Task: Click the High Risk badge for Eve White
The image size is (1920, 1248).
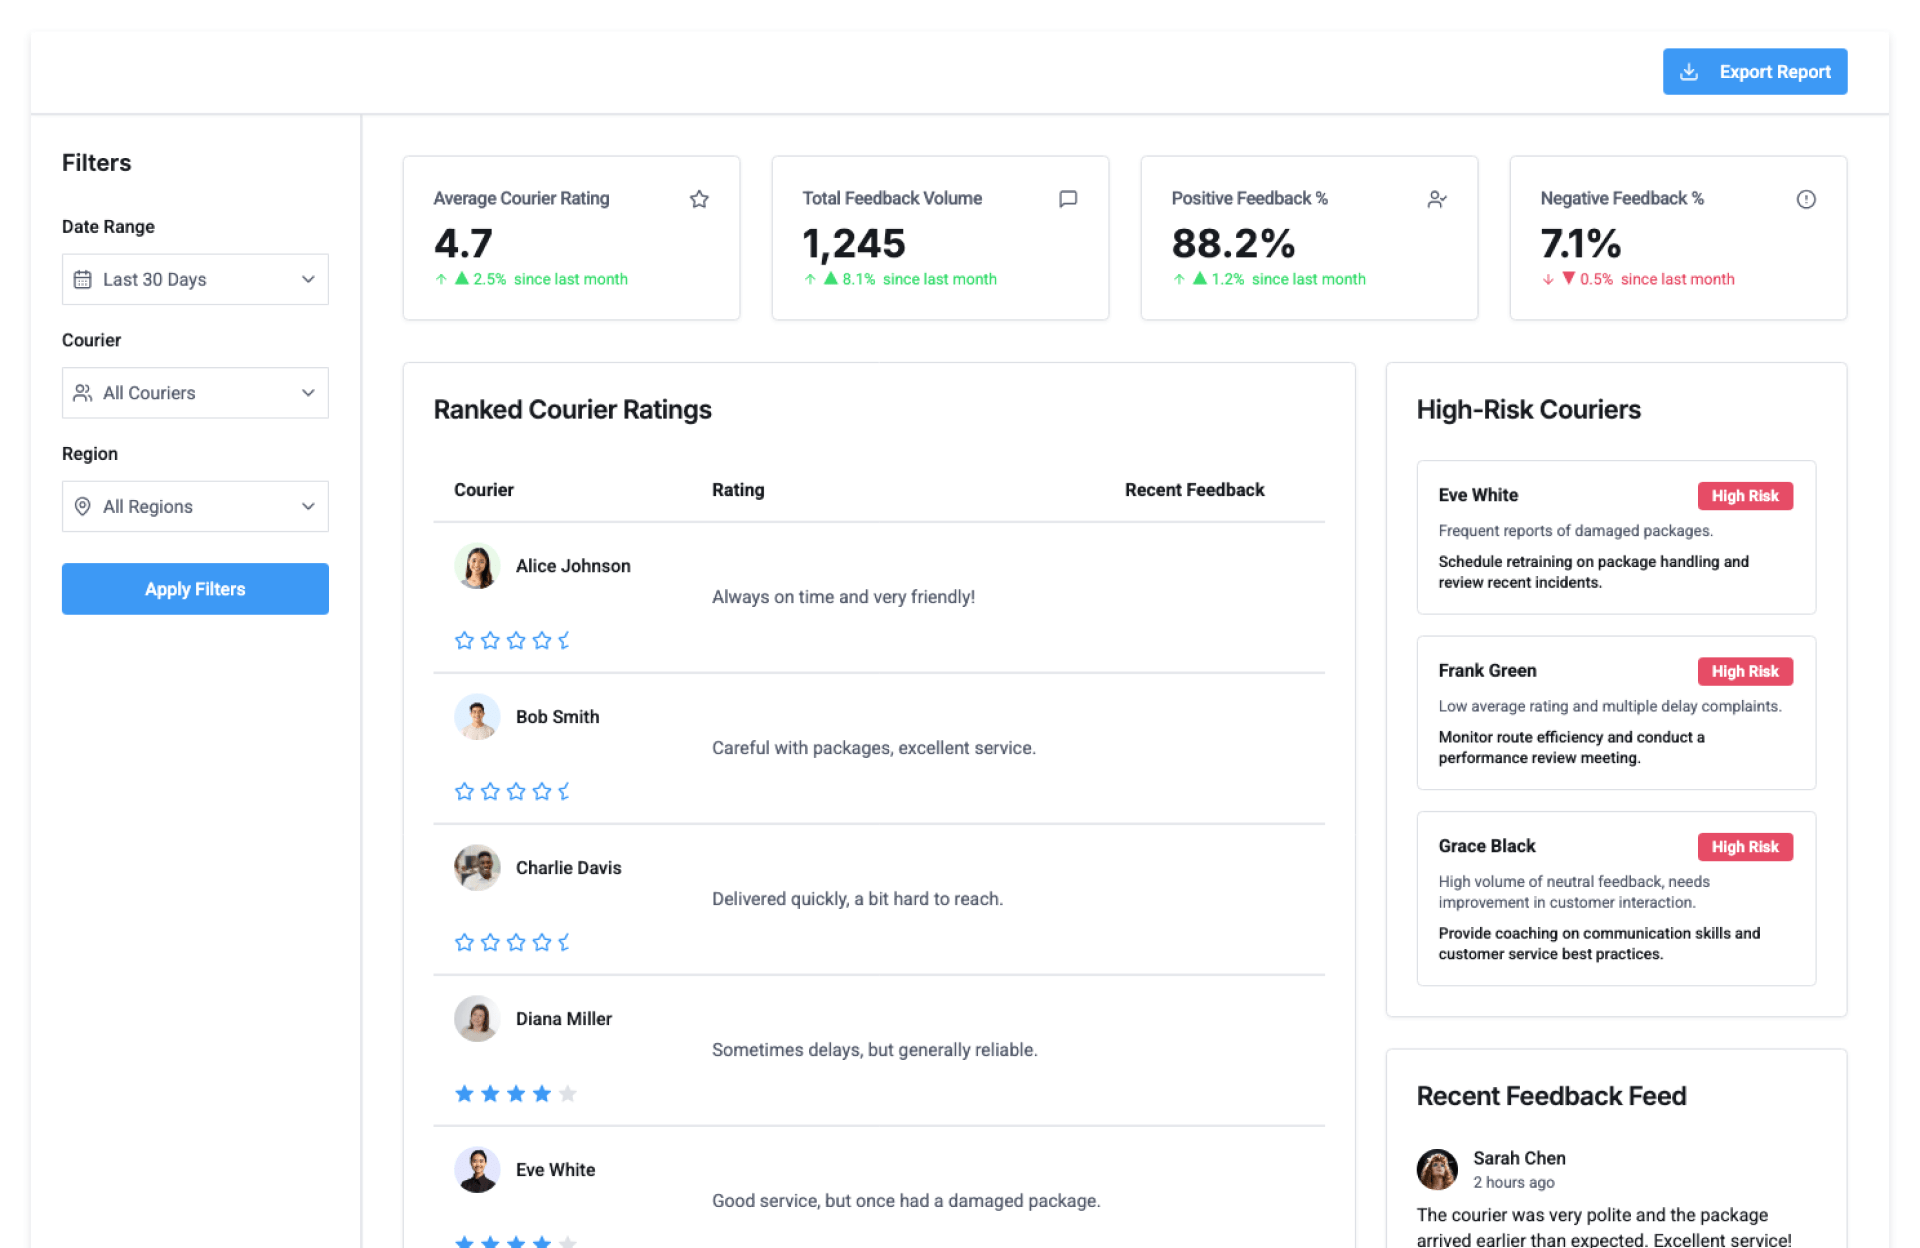Action: click(x=1745, y=496)
